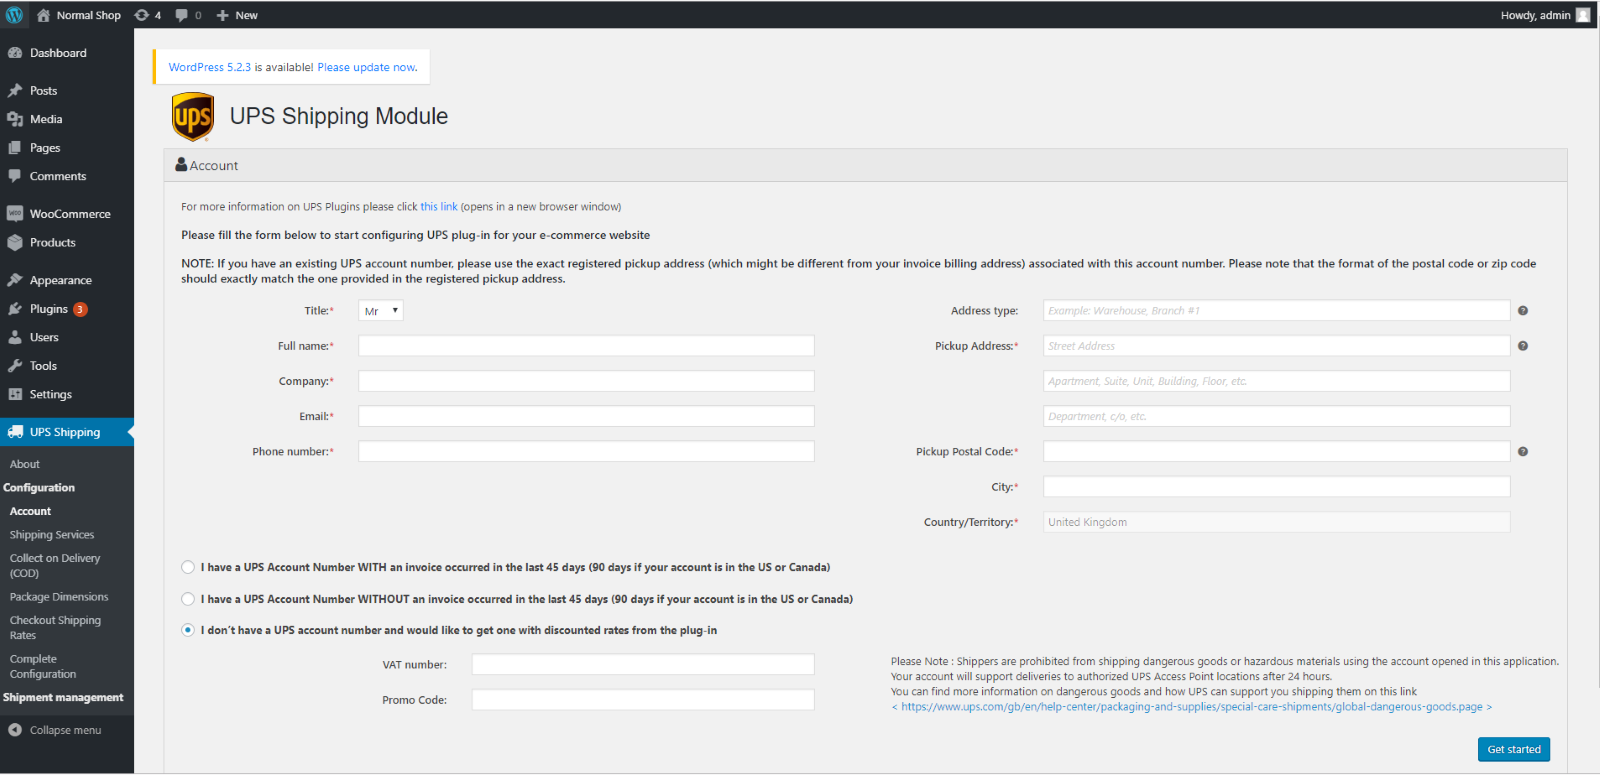Image resolution: width=1600 pixels, height=776 pixels.
Task: Click the WordPress logo icon
Action: point(14,15)
